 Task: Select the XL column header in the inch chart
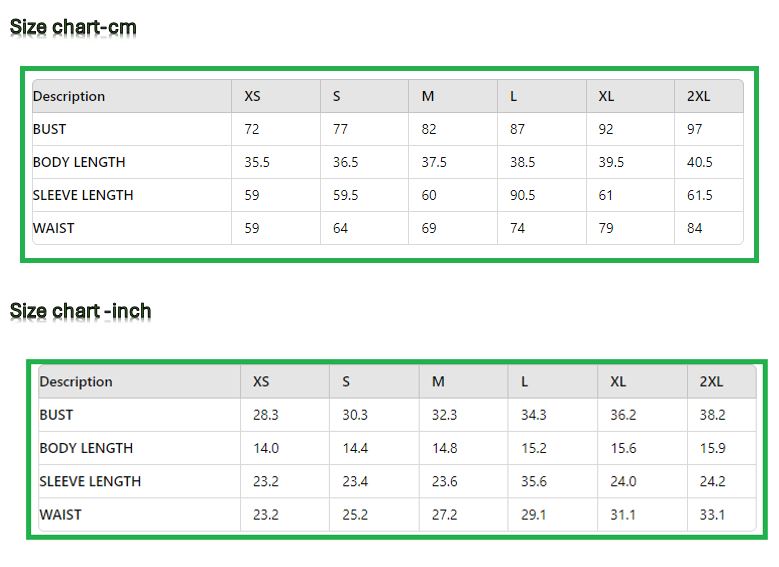click(x=618, y=381)
